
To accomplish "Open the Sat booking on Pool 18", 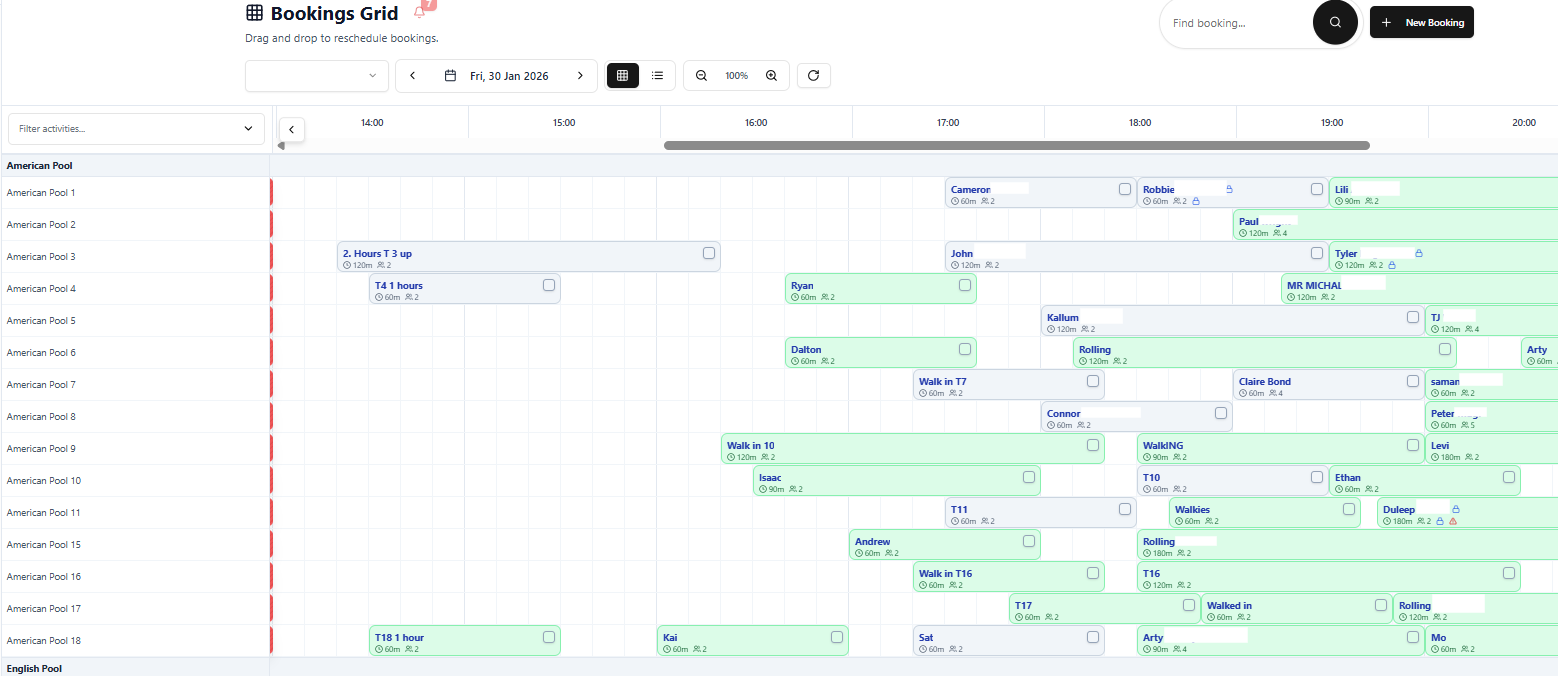I will [1008, 641].
